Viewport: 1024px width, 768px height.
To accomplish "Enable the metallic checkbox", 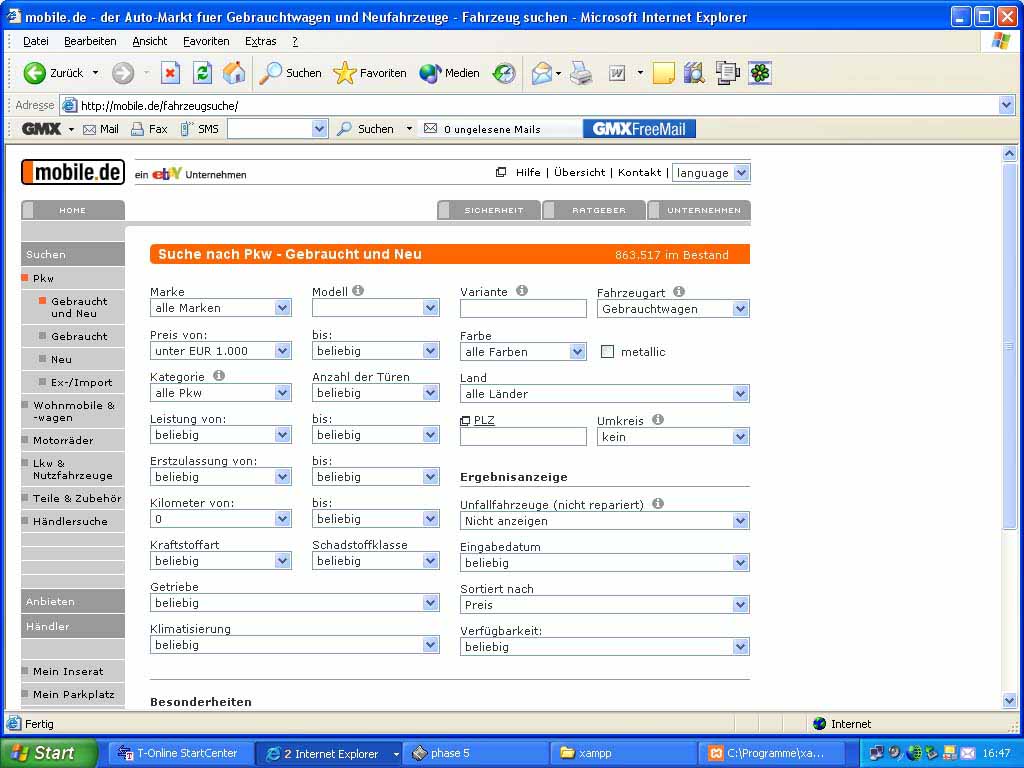I will [607, 352].
